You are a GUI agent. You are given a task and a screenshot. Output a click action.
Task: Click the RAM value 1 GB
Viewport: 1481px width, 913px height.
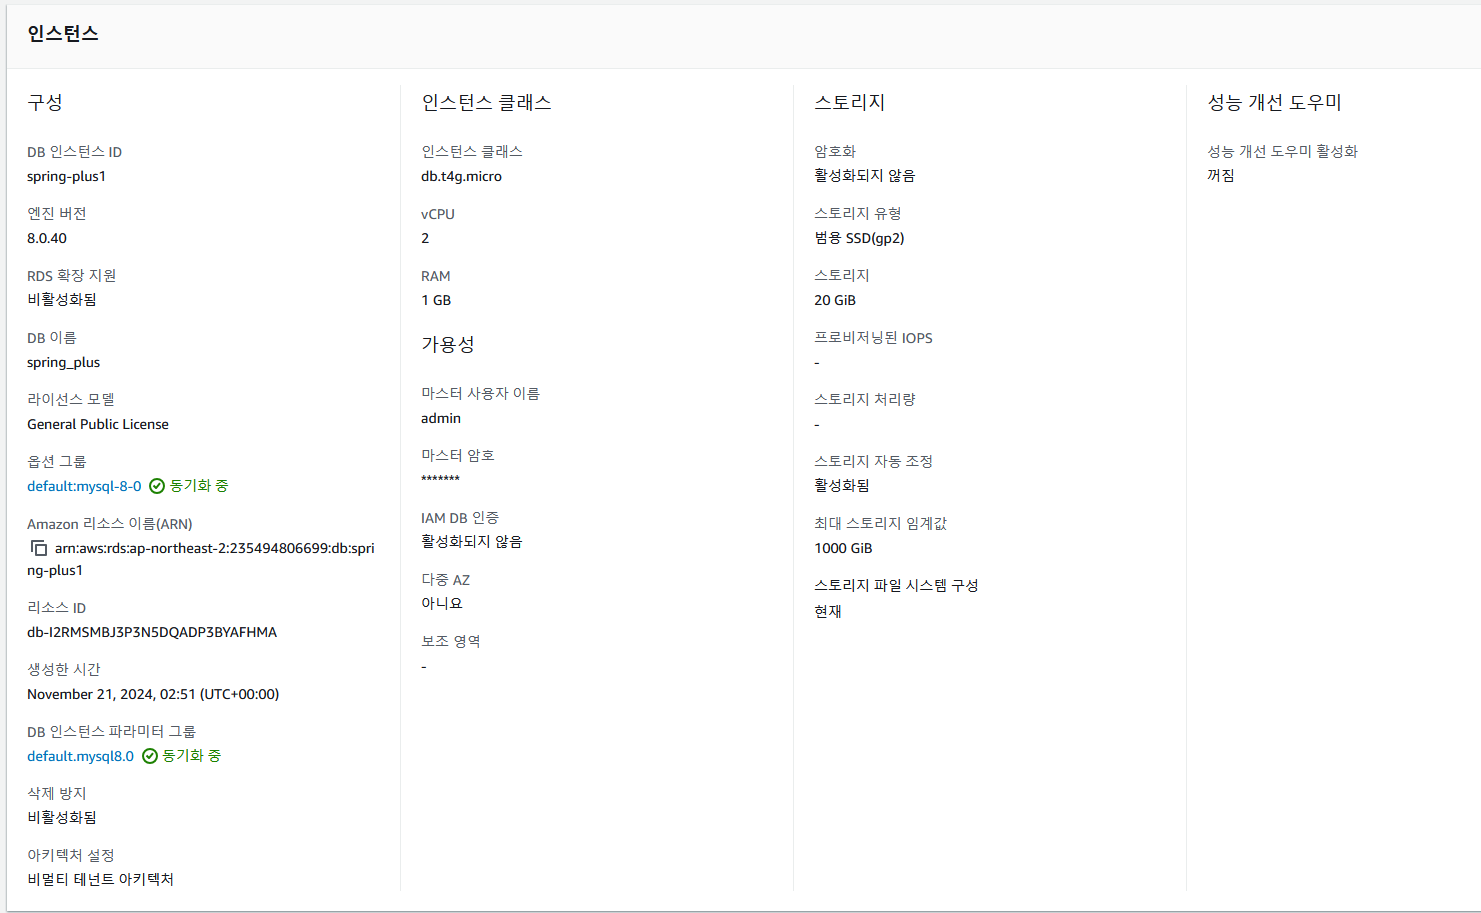coord(436,300)
